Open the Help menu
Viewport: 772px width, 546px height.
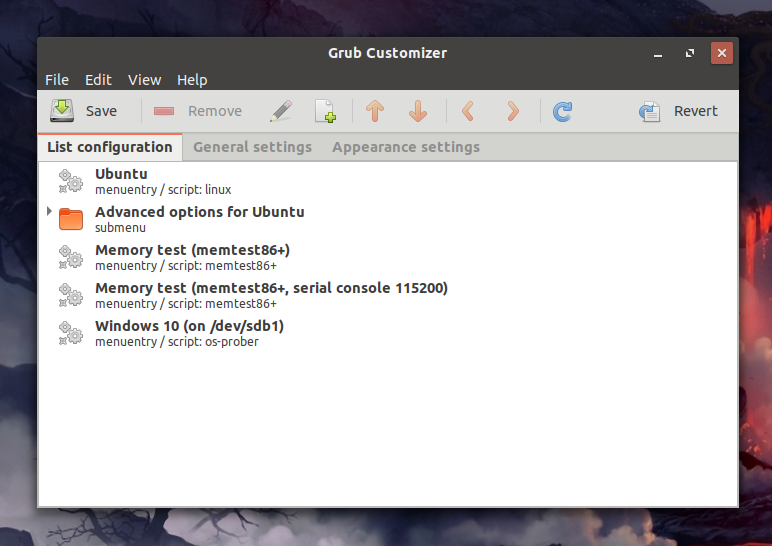point(192,80)
